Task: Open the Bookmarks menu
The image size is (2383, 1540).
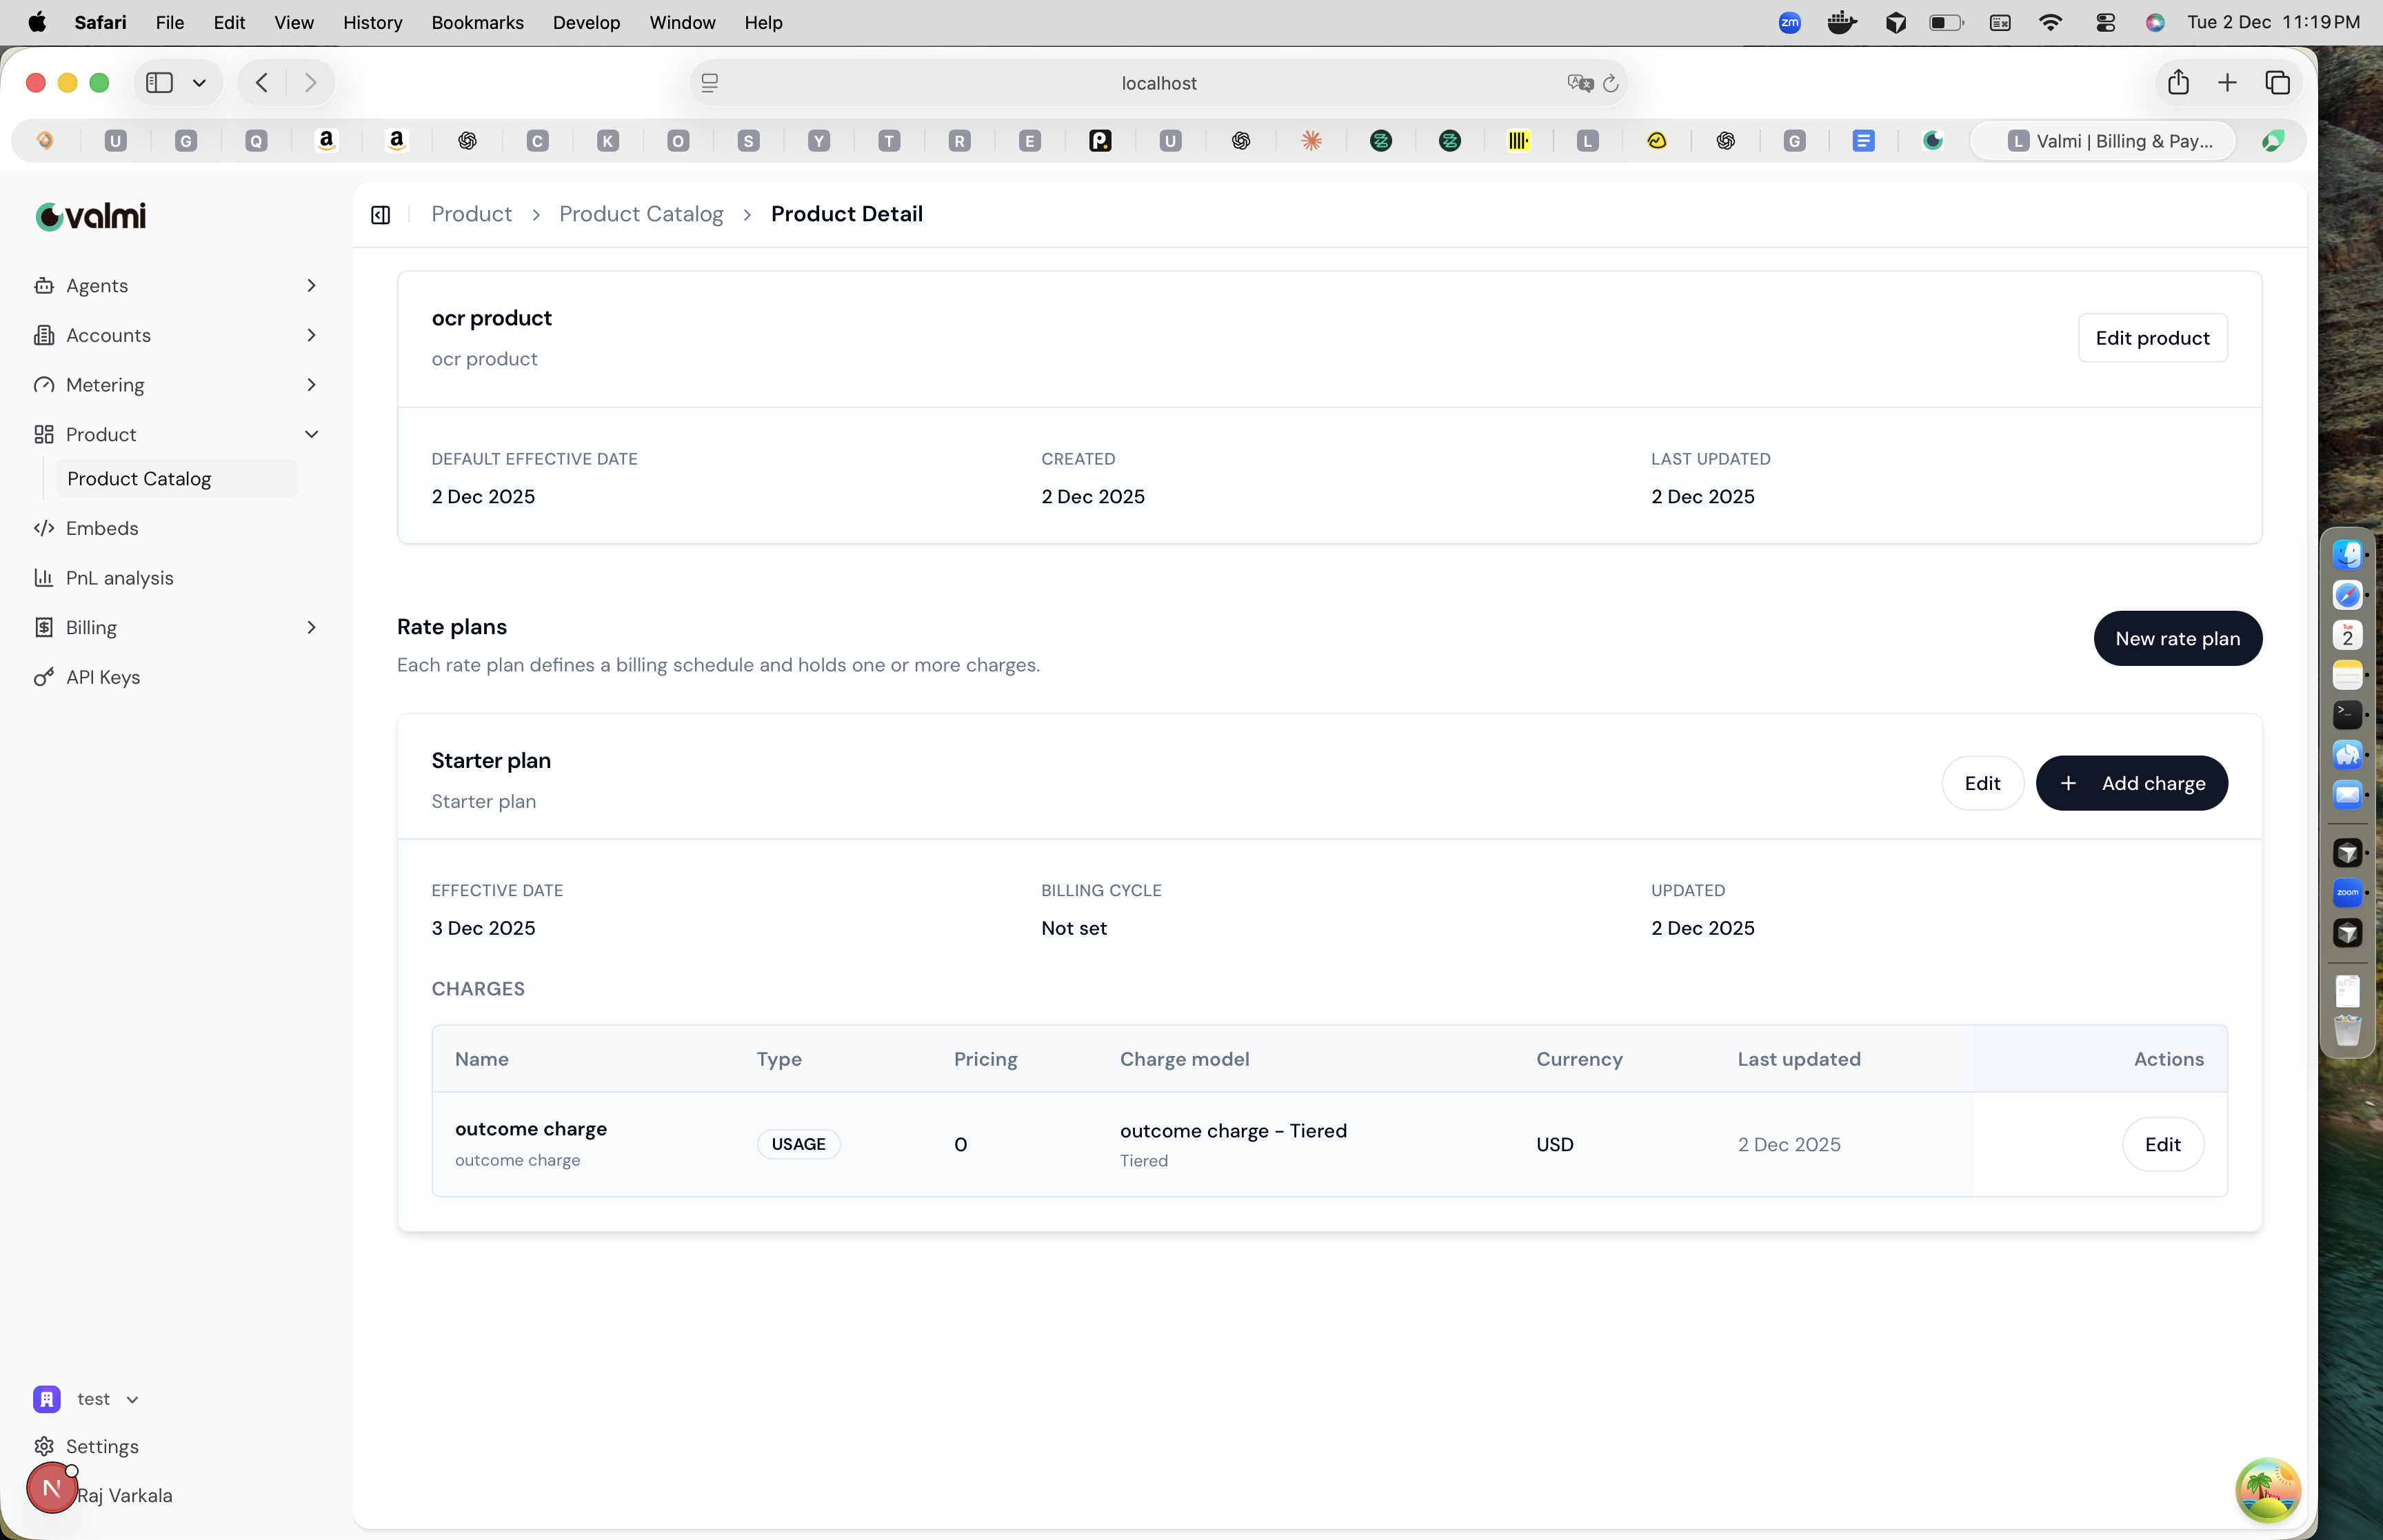Action: click(477, 22)
